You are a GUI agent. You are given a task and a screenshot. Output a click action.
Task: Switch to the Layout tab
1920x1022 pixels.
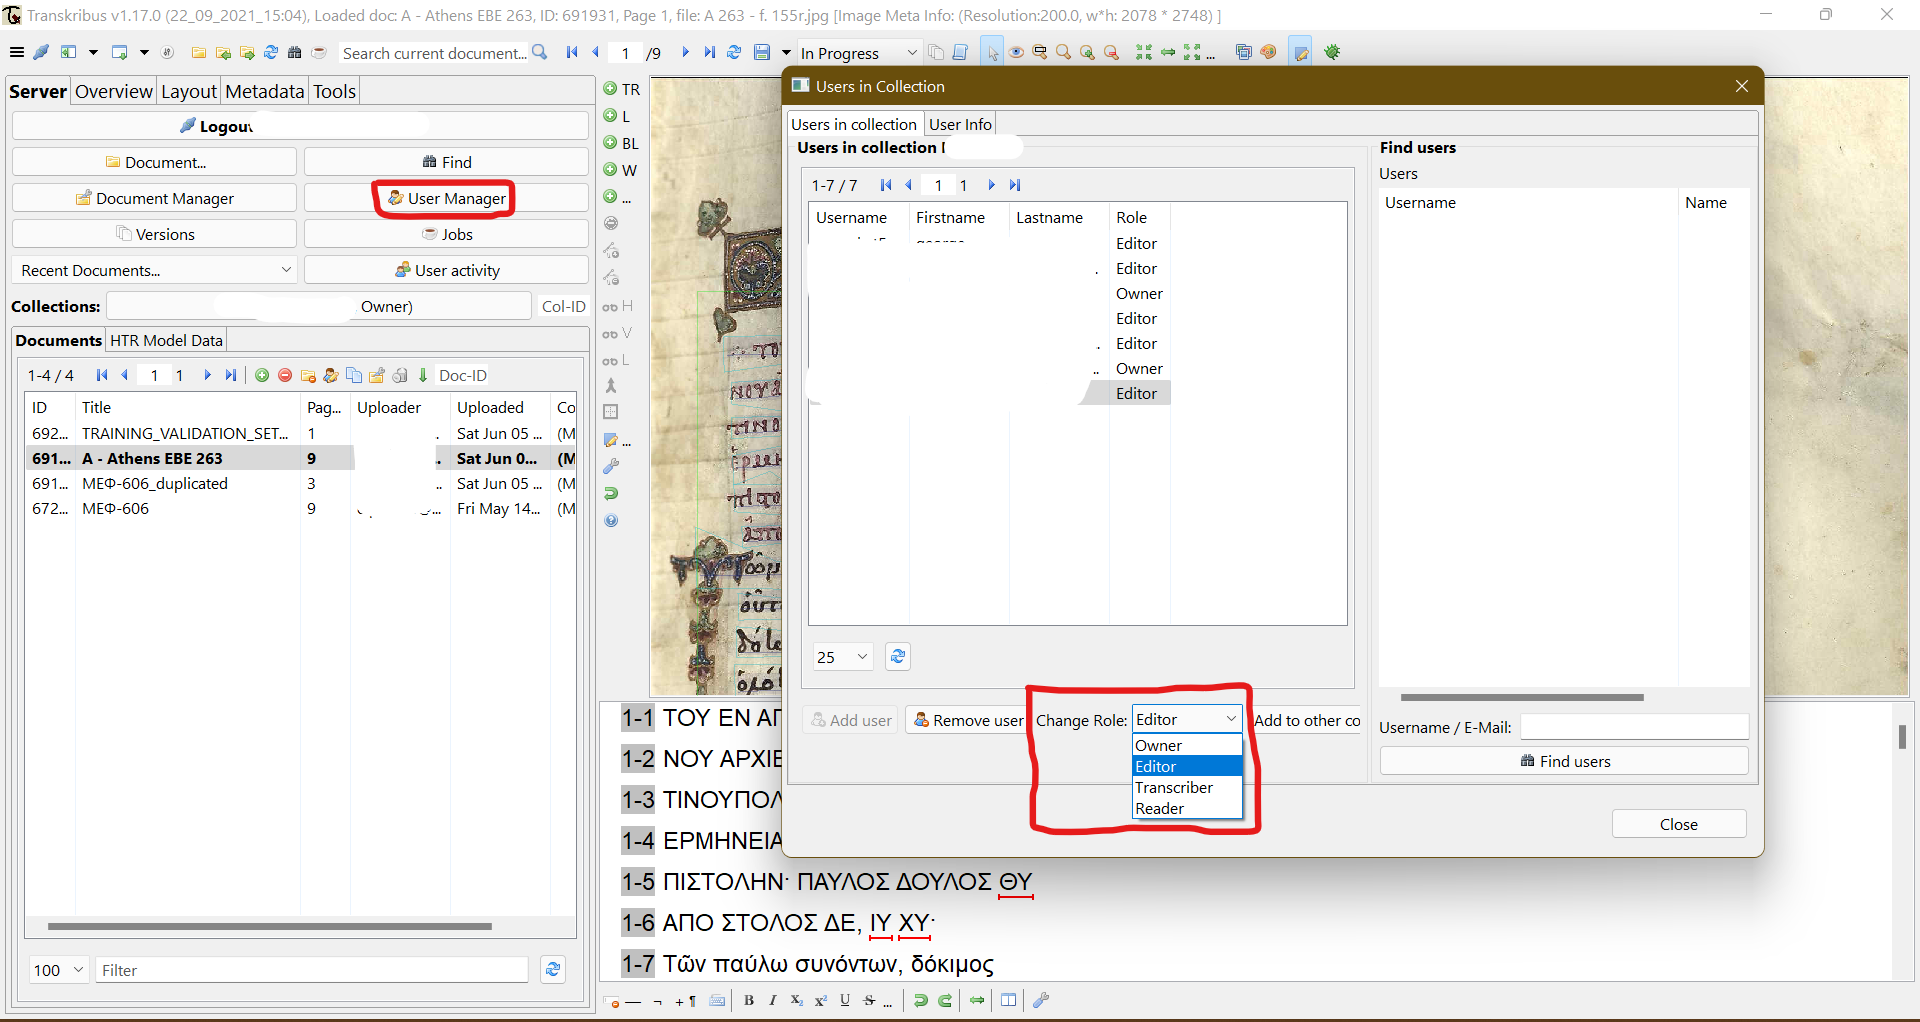coord(188,91)
